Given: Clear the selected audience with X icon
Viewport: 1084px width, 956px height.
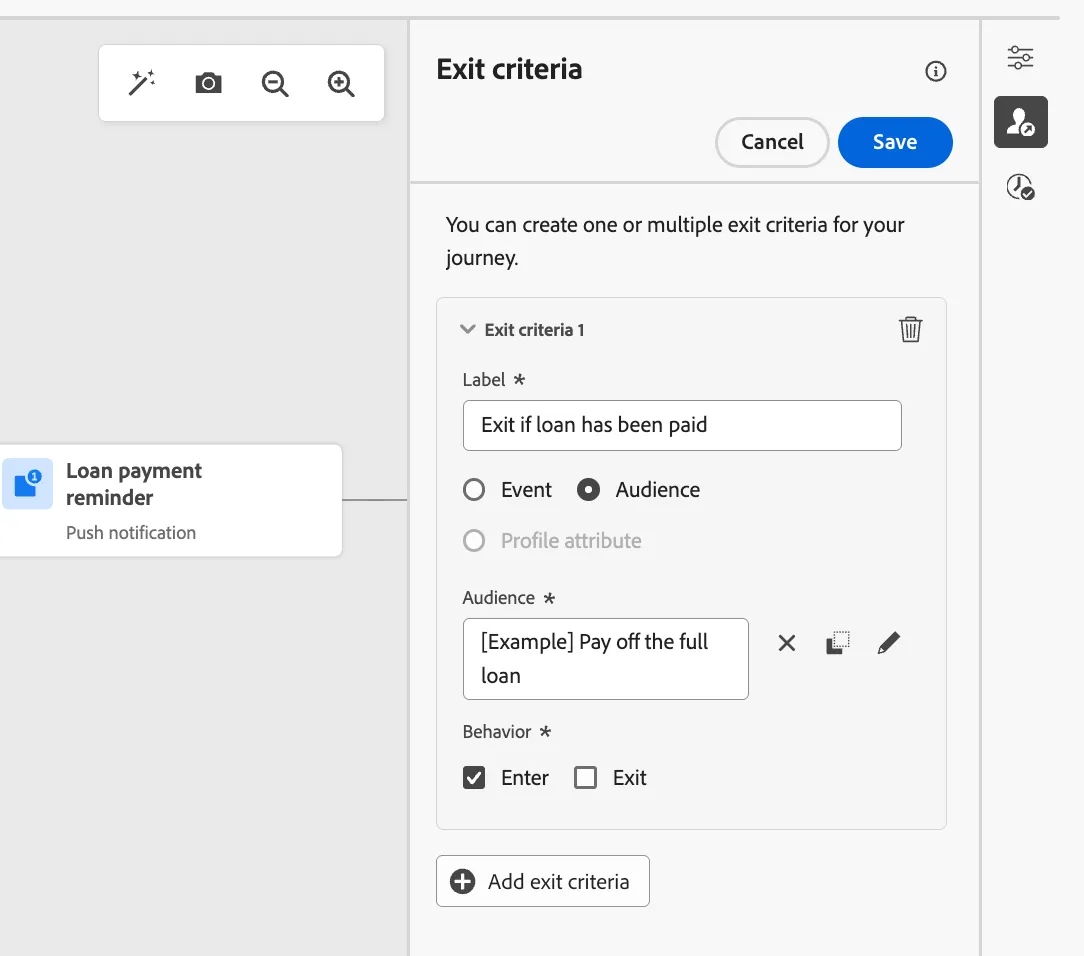Looking at the screenshot, I should (x=787, y=643).
